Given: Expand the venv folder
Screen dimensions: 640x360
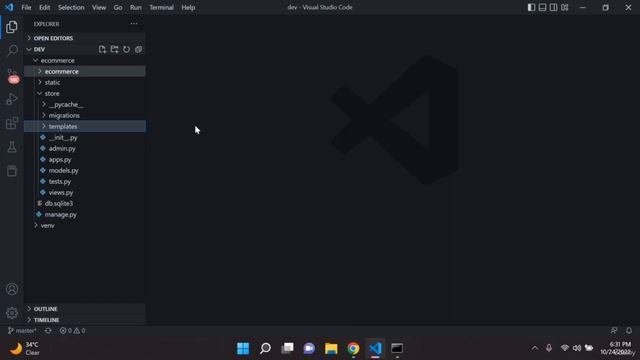Looking at the screenshot, I should 85,225.
